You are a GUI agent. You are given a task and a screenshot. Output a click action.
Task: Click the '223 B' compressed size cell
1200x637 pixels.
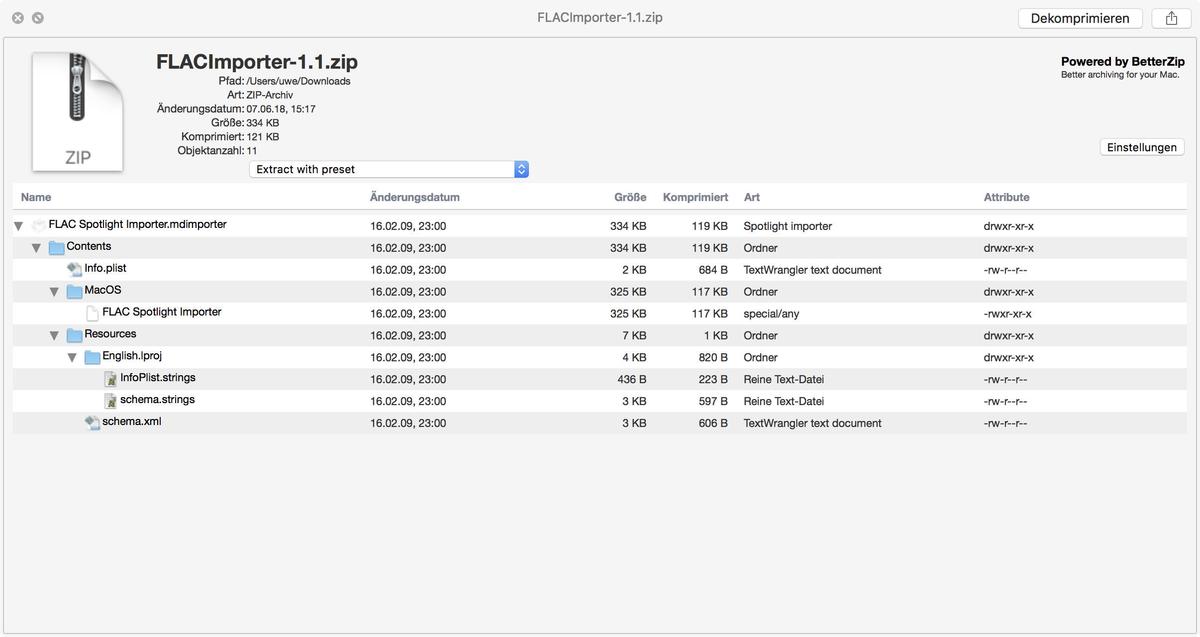click(x=713, y=380)
